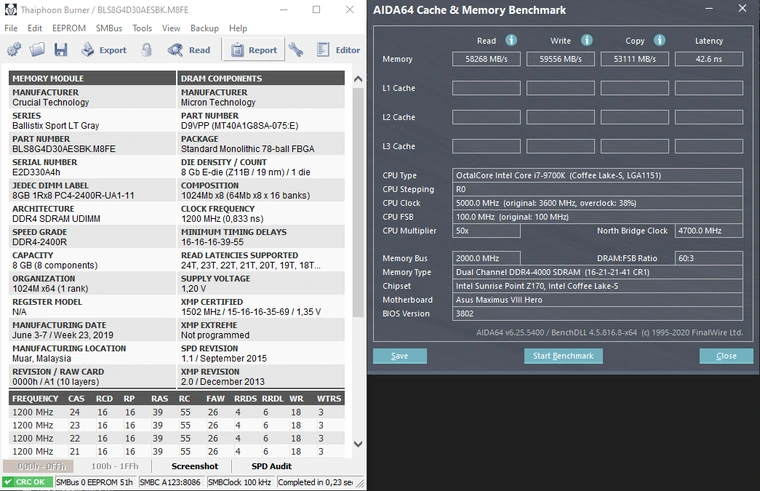This screenshot has width=760, height=491.
Task: Click the Memory Copy value field 53111 MB/s
Action: pyautogui.click(x=634, y=59)
